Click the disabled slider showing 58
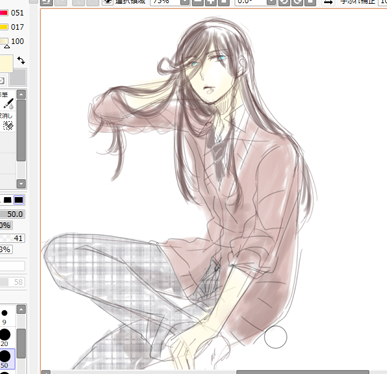This screenshot has height=374, width=387. pos(12,282)
